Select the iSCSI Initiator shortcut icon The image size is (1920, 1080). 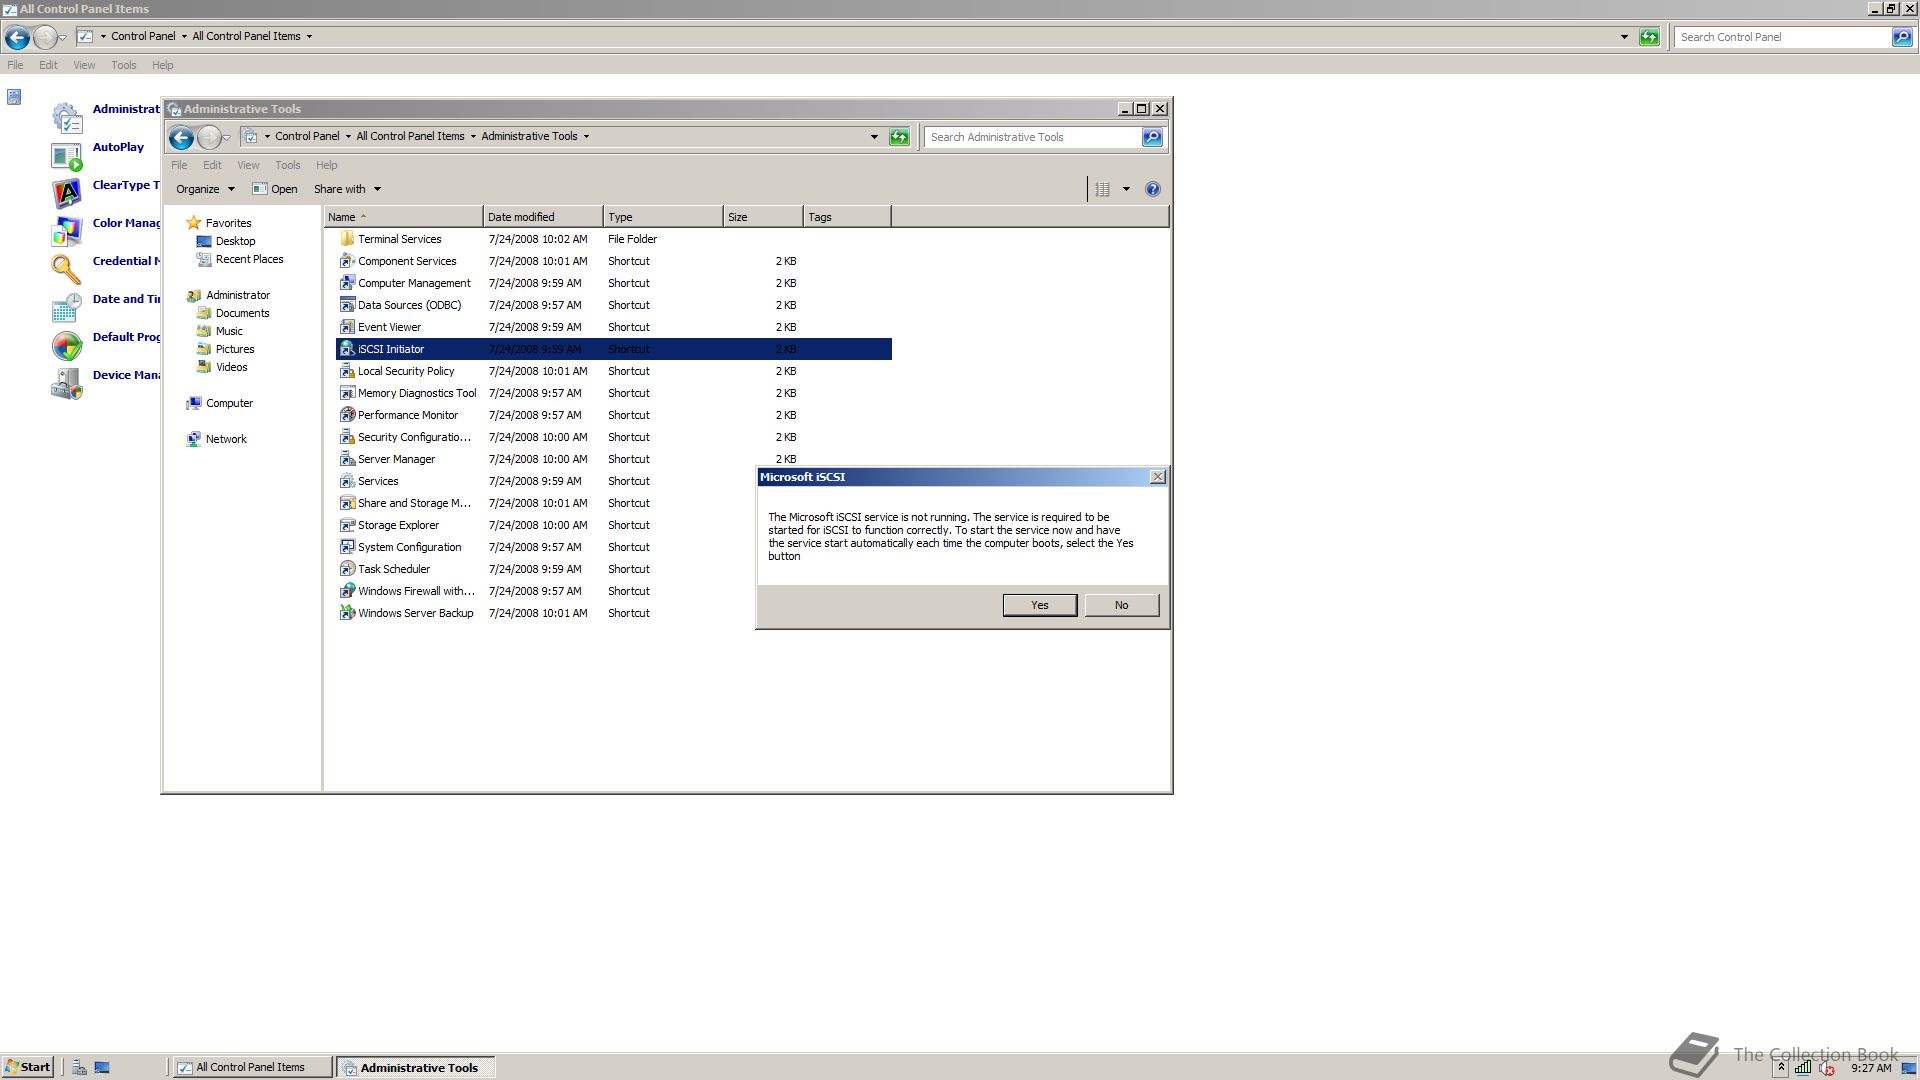click(347, 349)
